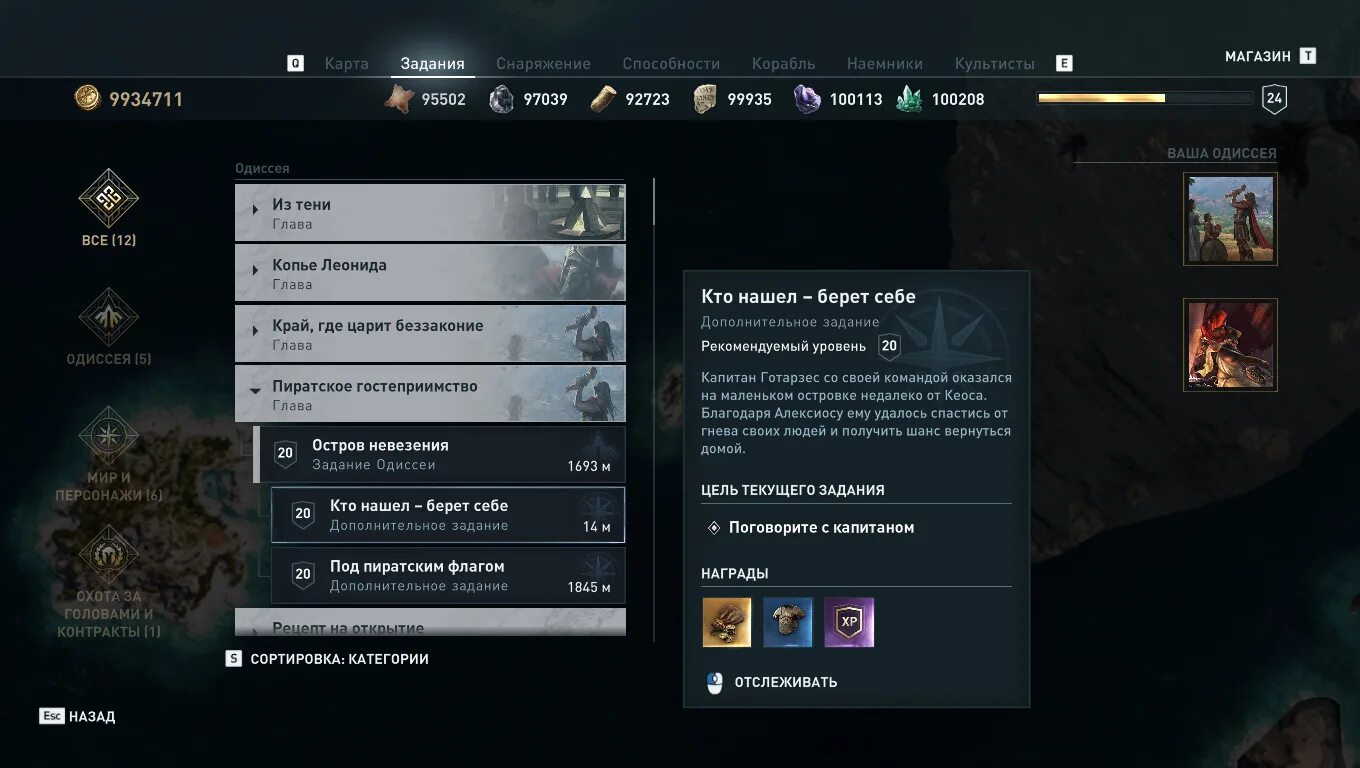Screen dimensions: 1360x768
Task: Expand the Из тени chapter
Action: coord(430,213)
